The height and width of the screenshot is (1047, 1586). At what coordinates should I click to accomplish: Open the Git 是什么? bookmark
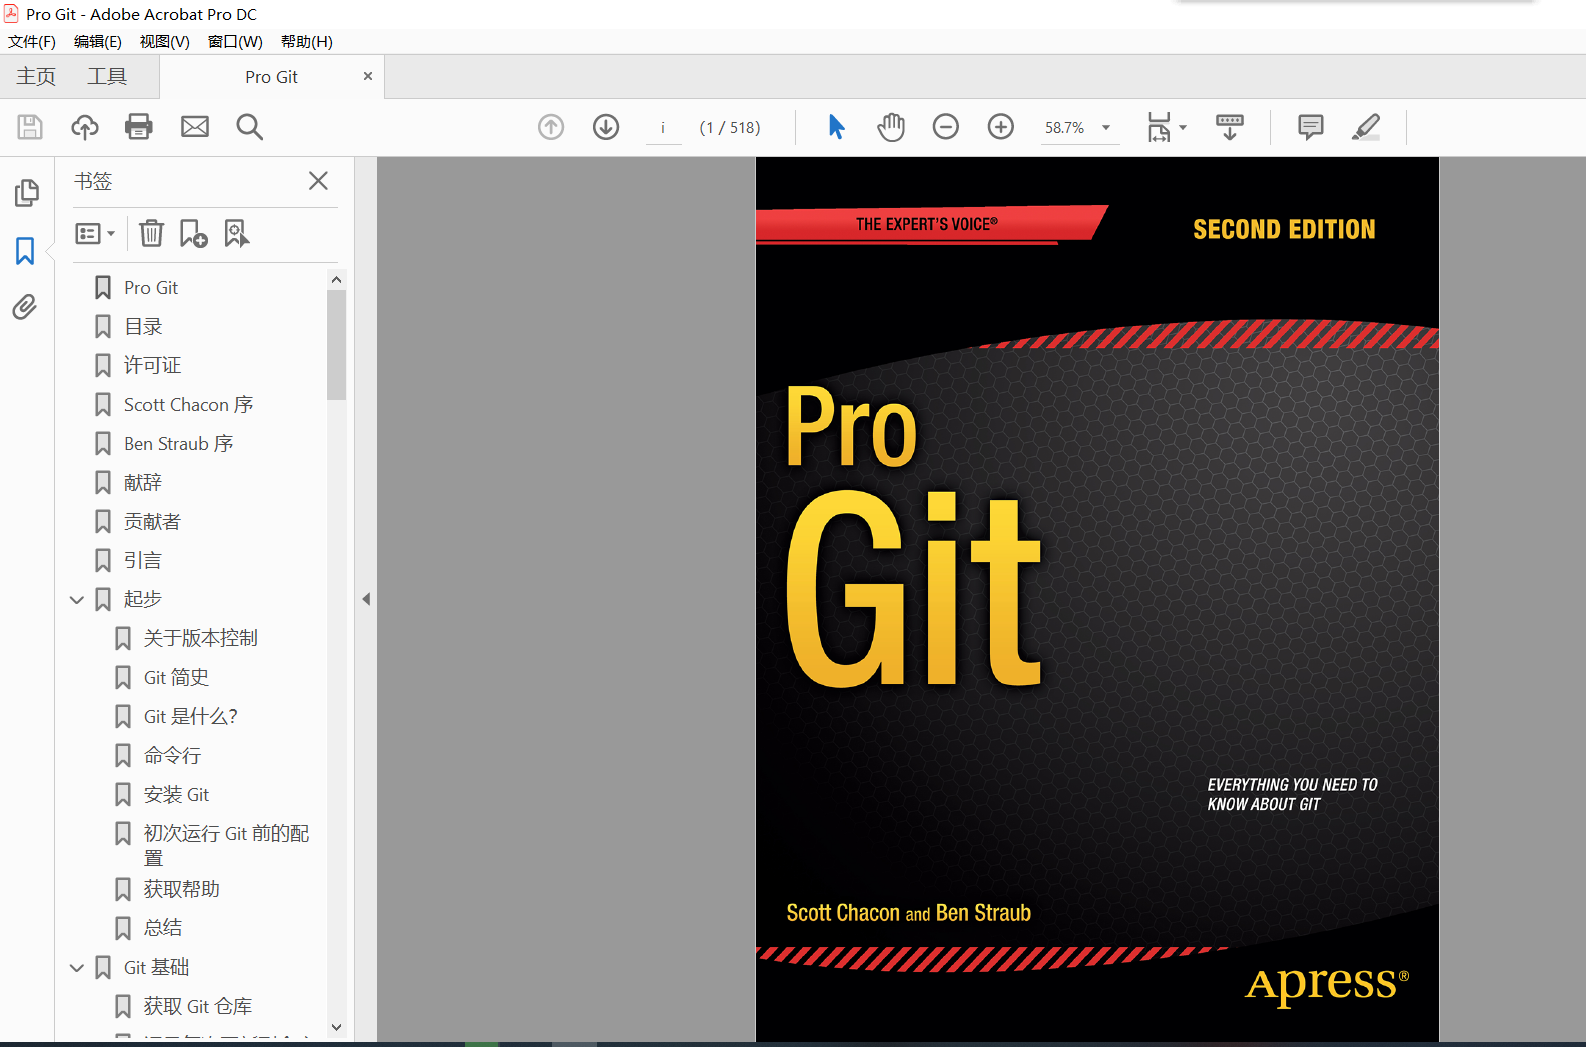point(191,716)
